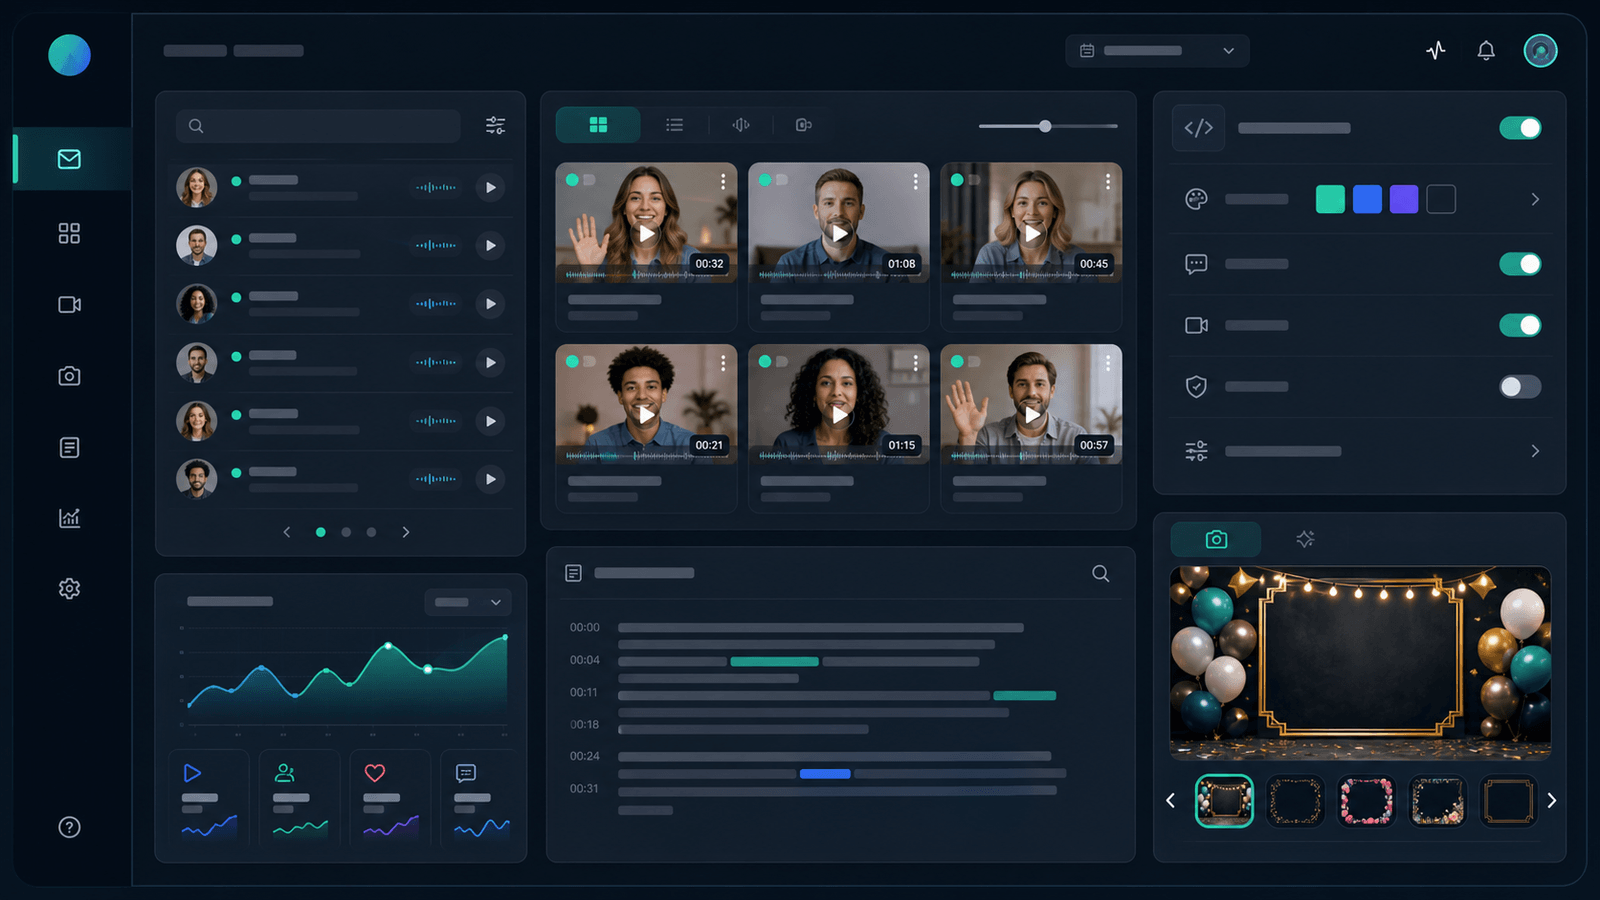The image size is (1600, 900).
Task: Toggle the chat bubble setting switch
Action: [1520, 264]
